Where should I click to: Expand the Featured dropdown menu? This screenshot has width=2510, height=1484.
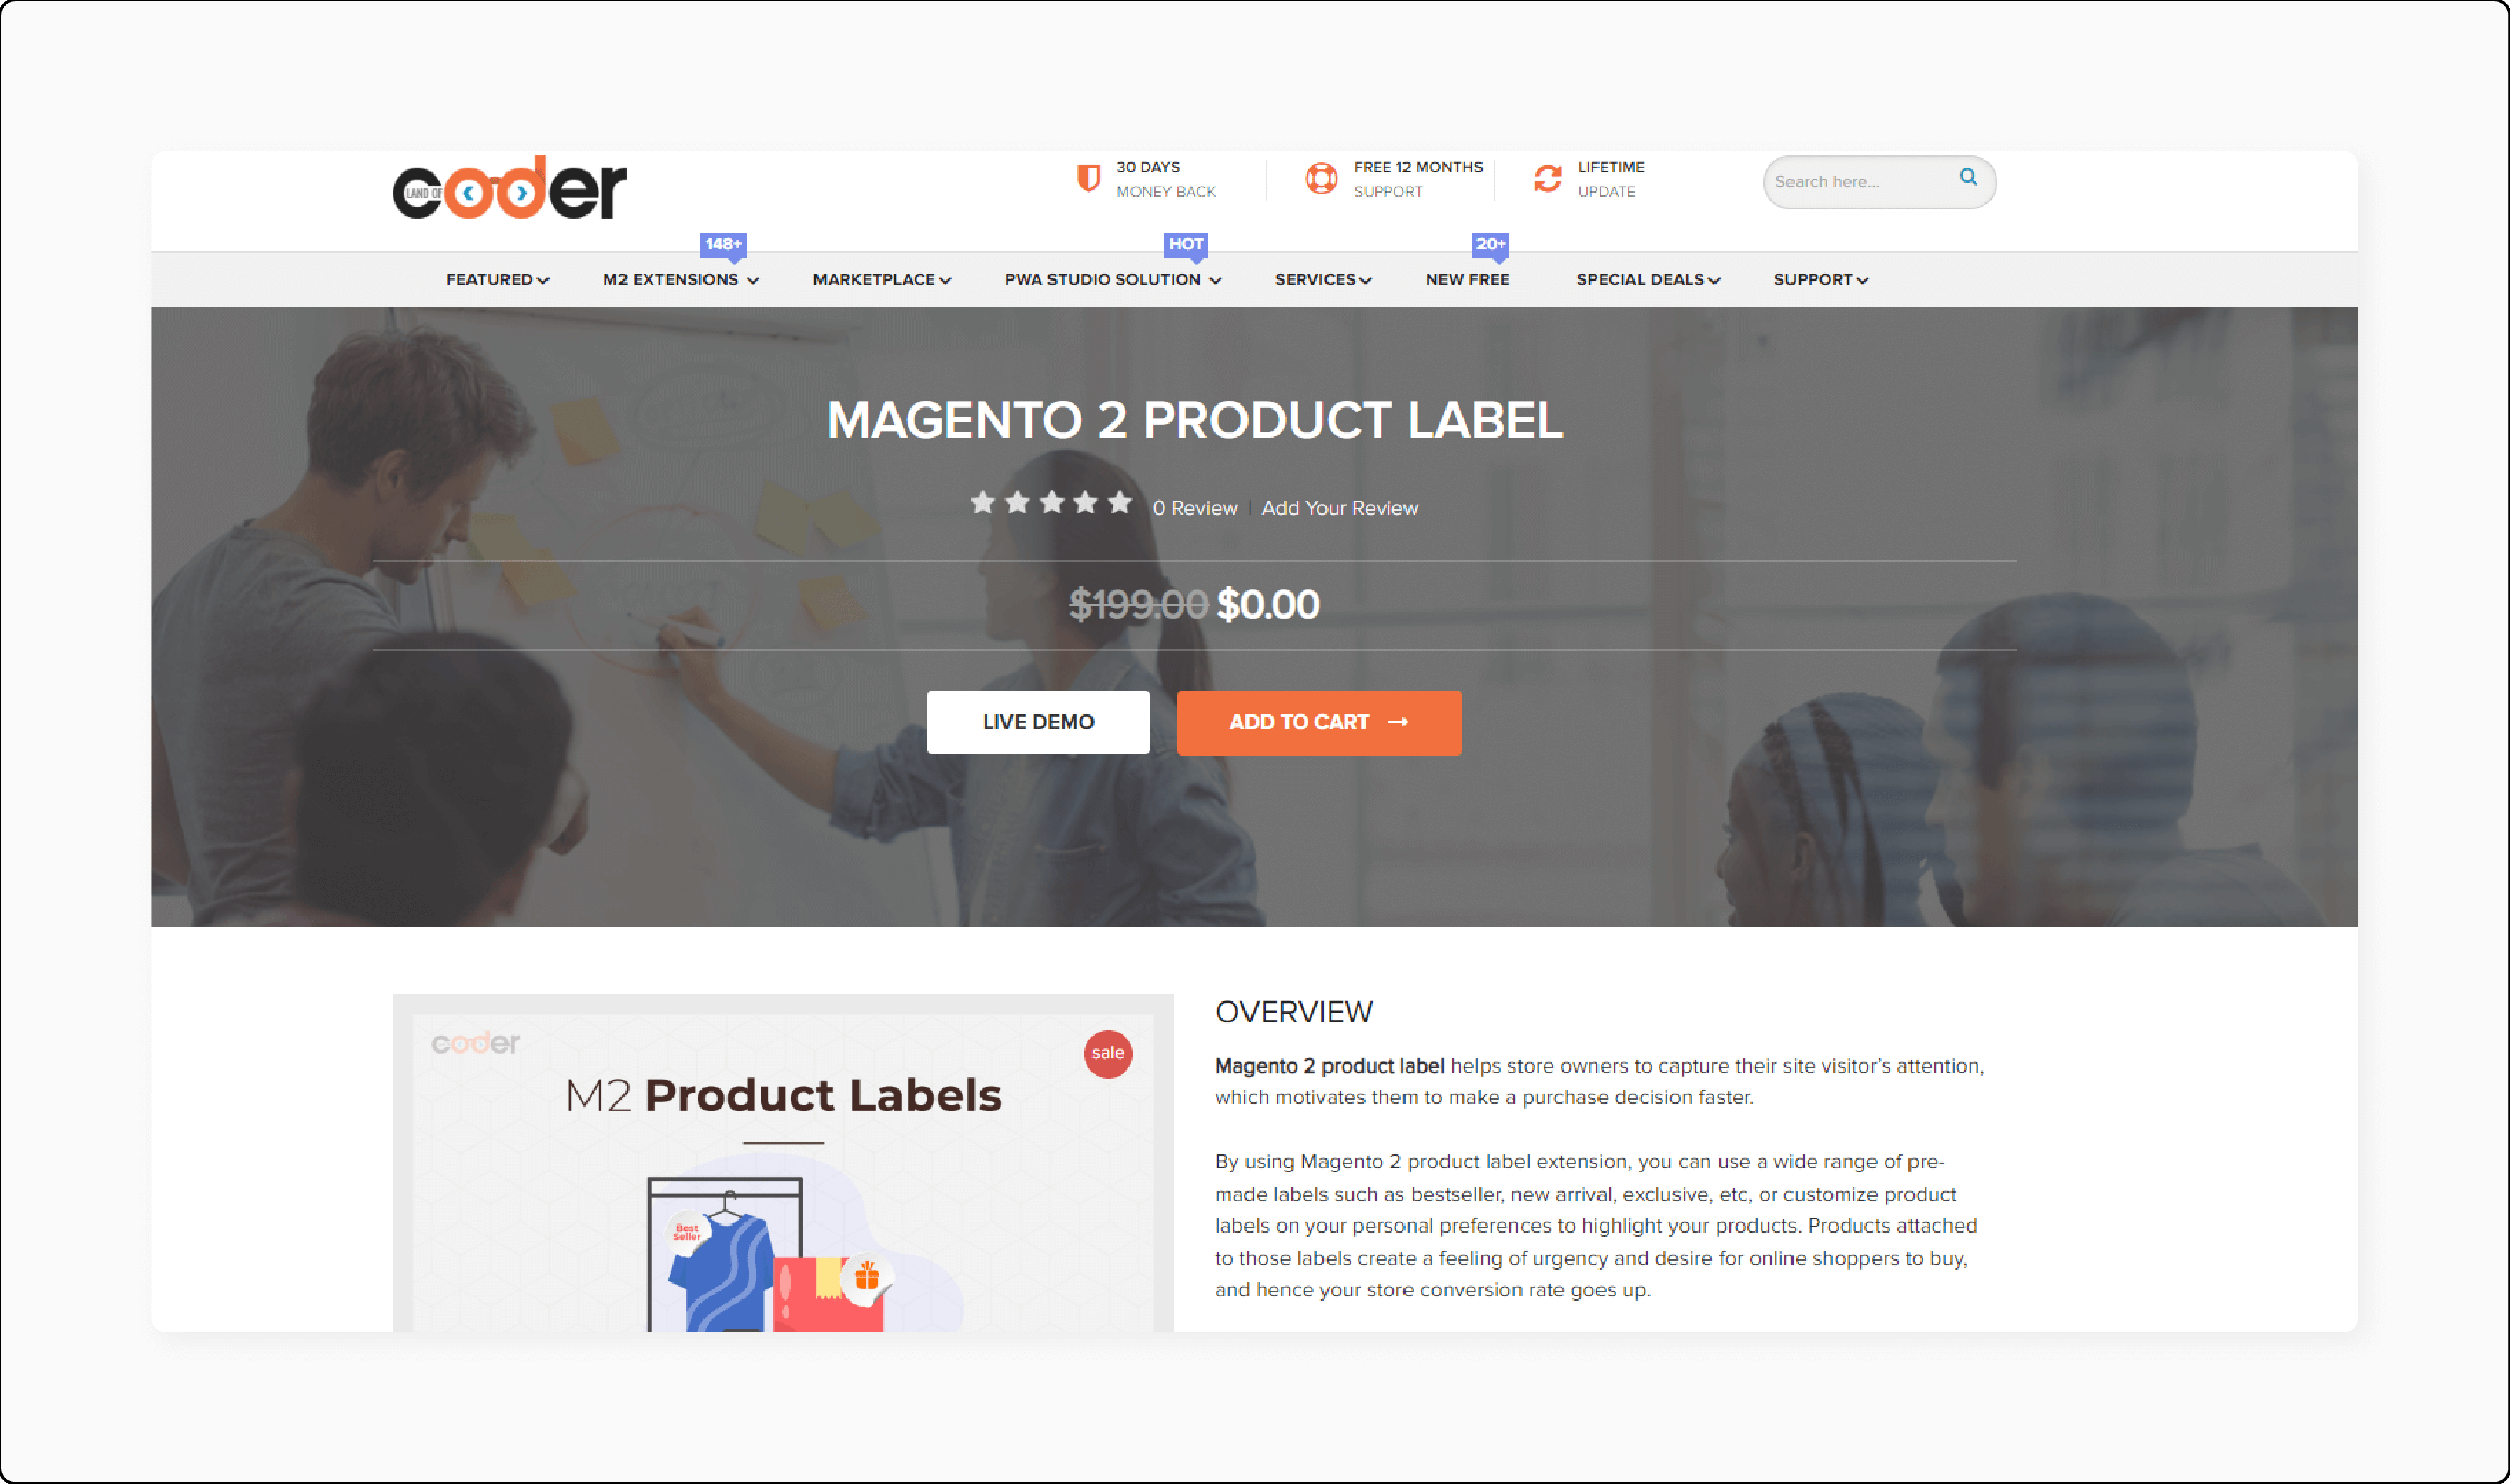[498, 279]
